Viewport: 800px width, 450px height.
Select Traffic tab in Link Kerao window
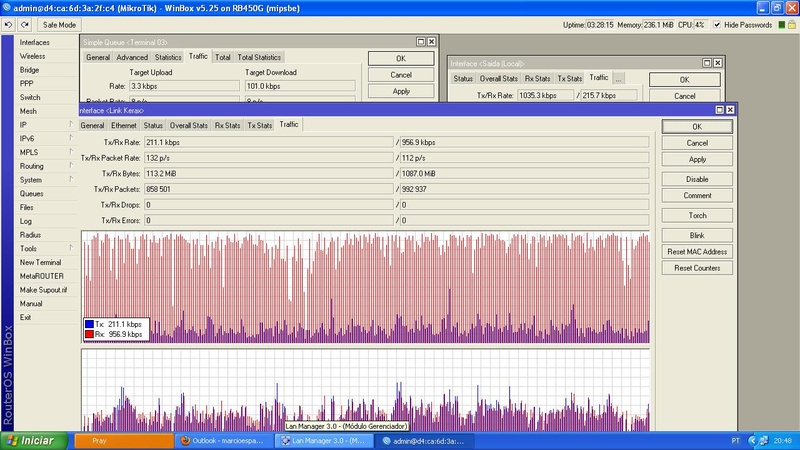pos(289,124)
